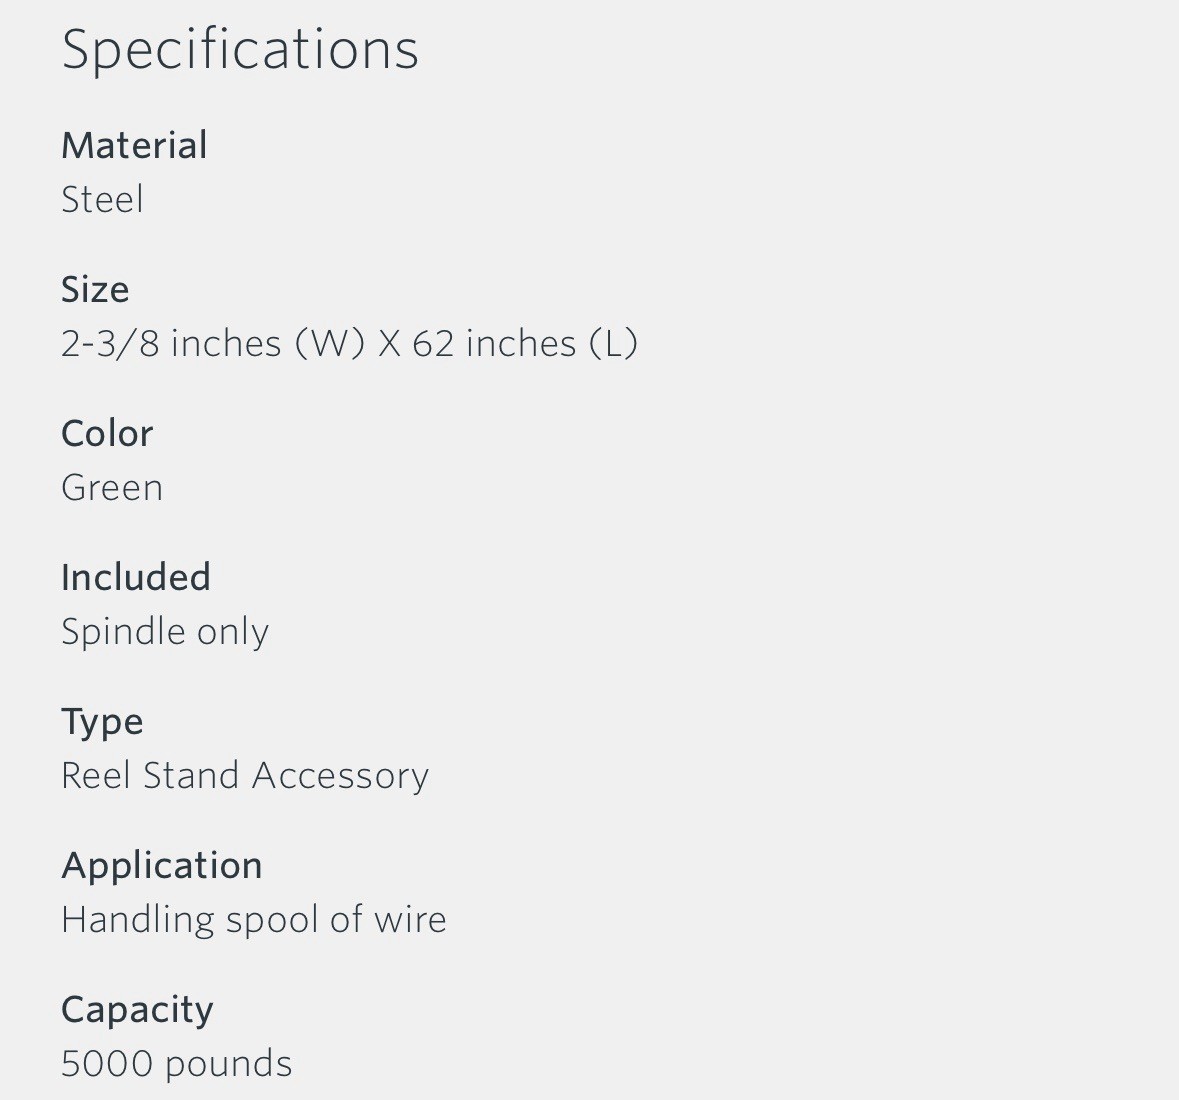Click the word wire in Application value
Image resolution: width=1179 pixels, height=1100 pixels.
[x=410, y=920]
